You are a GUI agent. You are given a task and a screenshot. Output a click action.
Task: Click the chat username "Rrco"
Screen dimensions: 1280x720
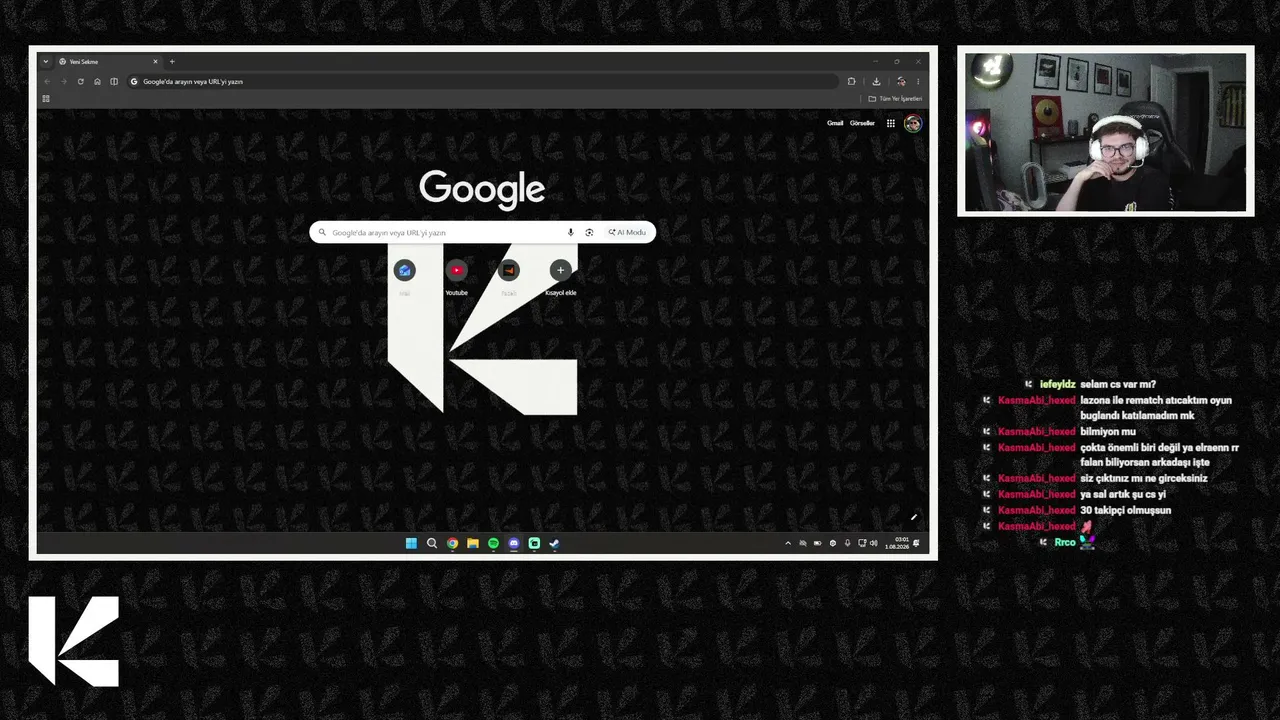[1065, 542]
